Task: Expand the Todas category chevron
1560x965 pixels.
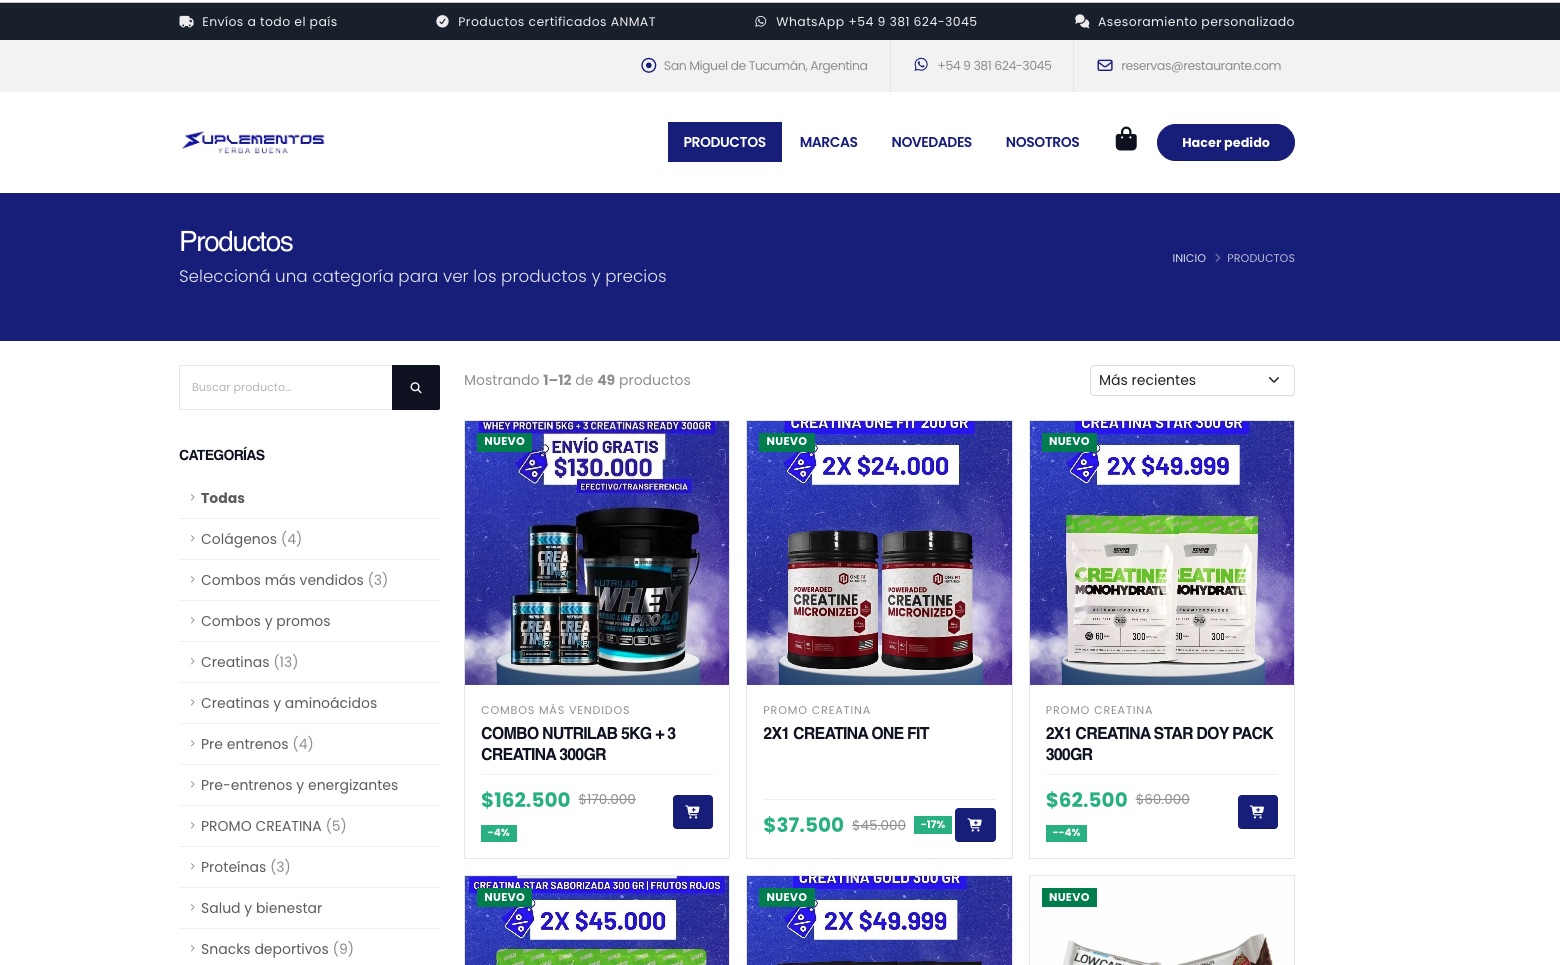Action: [x=192, y=497]
